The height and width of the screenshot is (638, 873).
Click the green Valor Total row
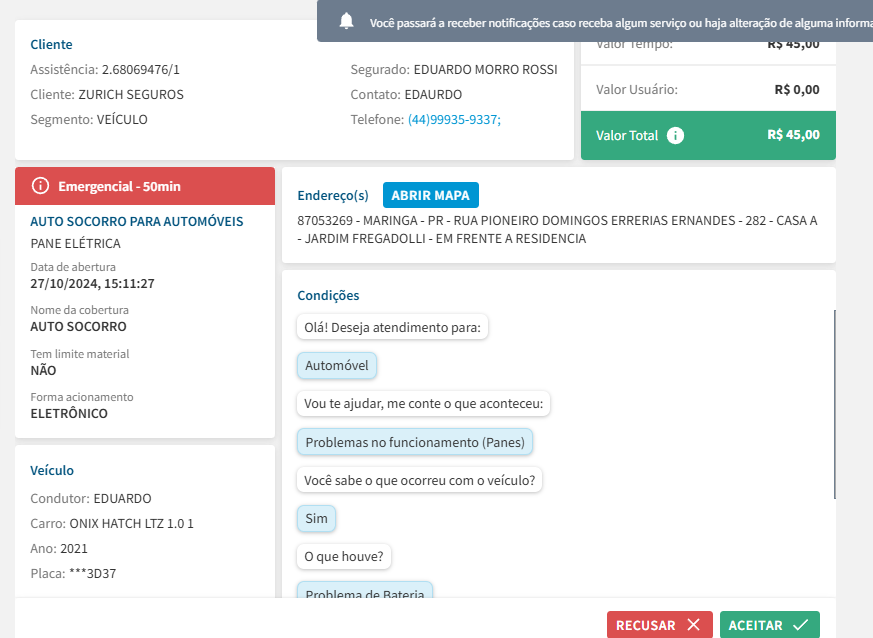point(708,135)
